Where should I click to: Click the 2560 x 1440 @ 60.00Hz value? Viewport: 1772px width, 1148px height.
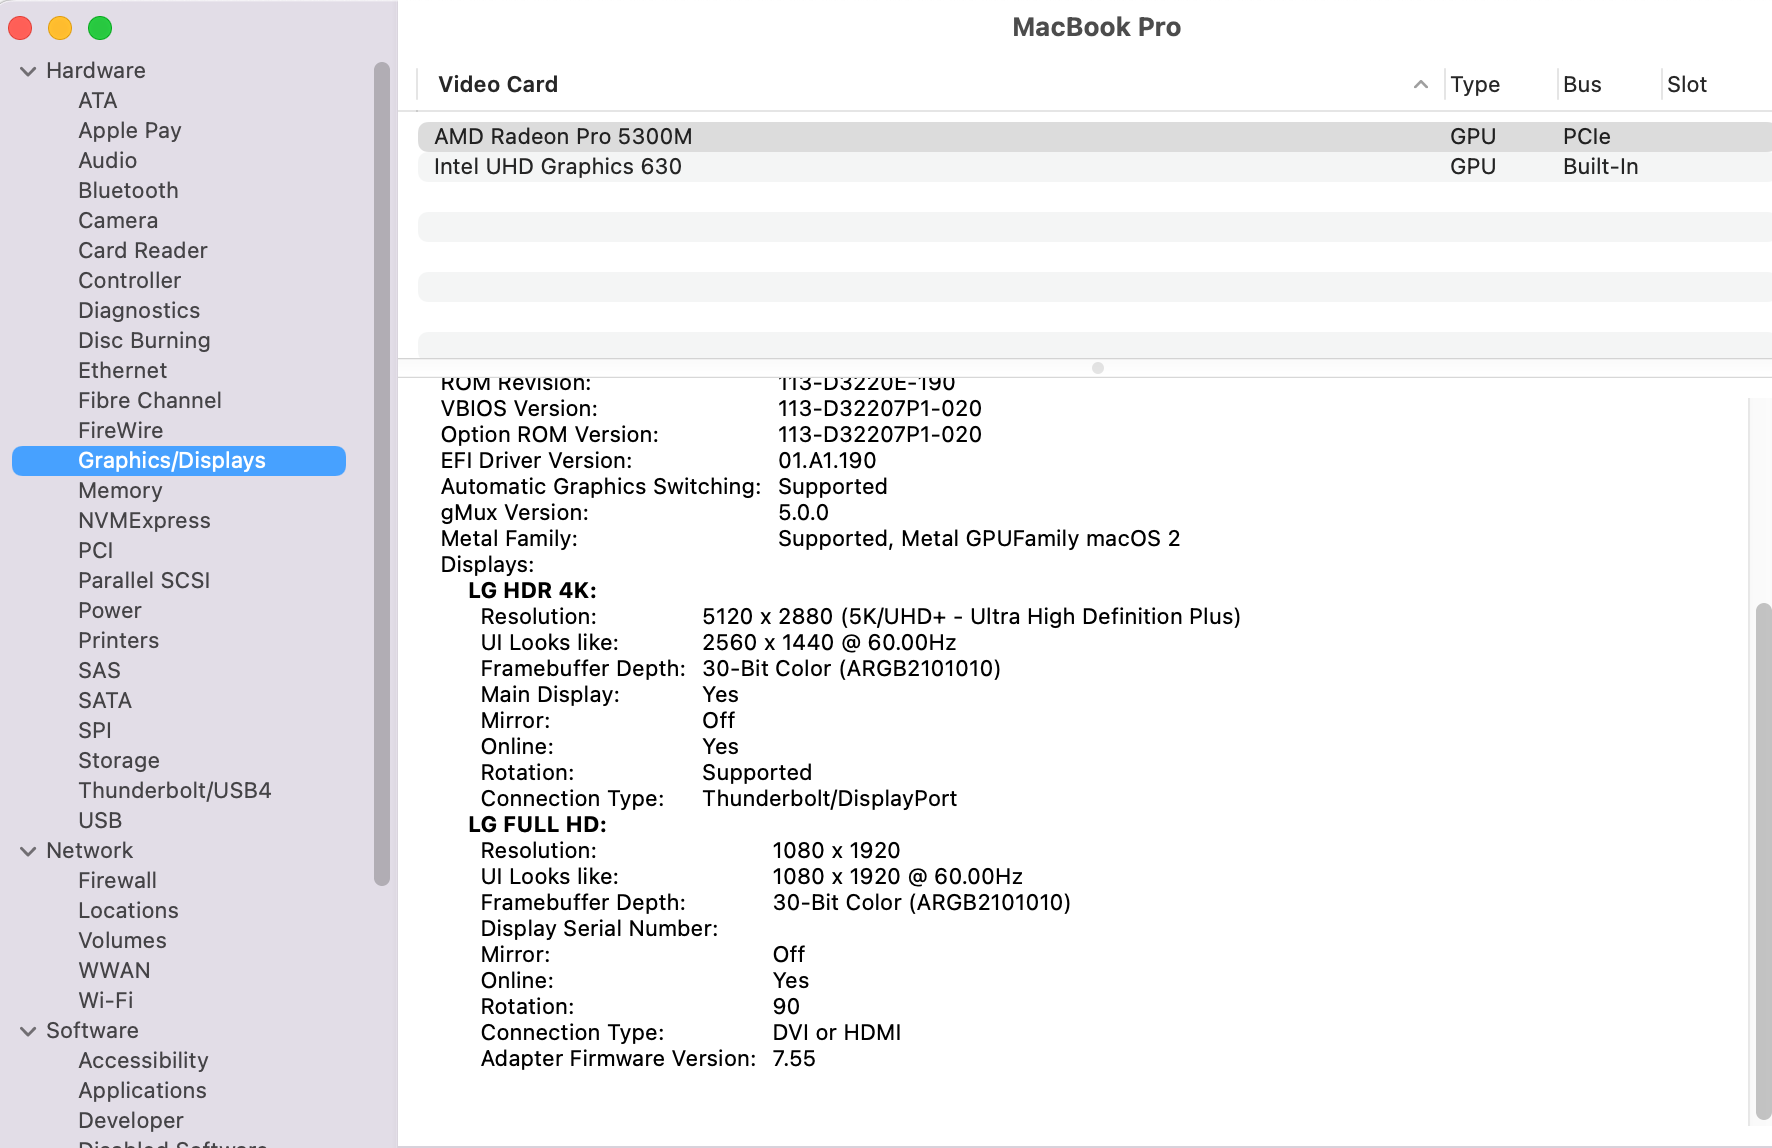829,643
